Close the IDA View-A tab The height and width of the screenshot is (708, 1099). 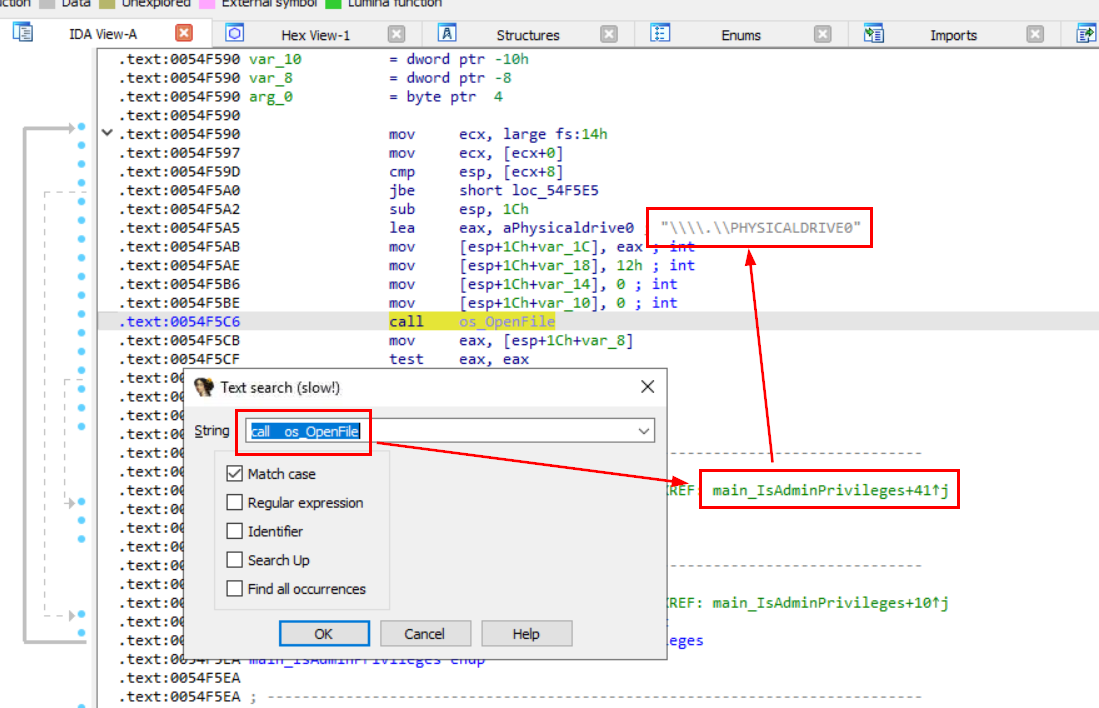pos(183,34)
